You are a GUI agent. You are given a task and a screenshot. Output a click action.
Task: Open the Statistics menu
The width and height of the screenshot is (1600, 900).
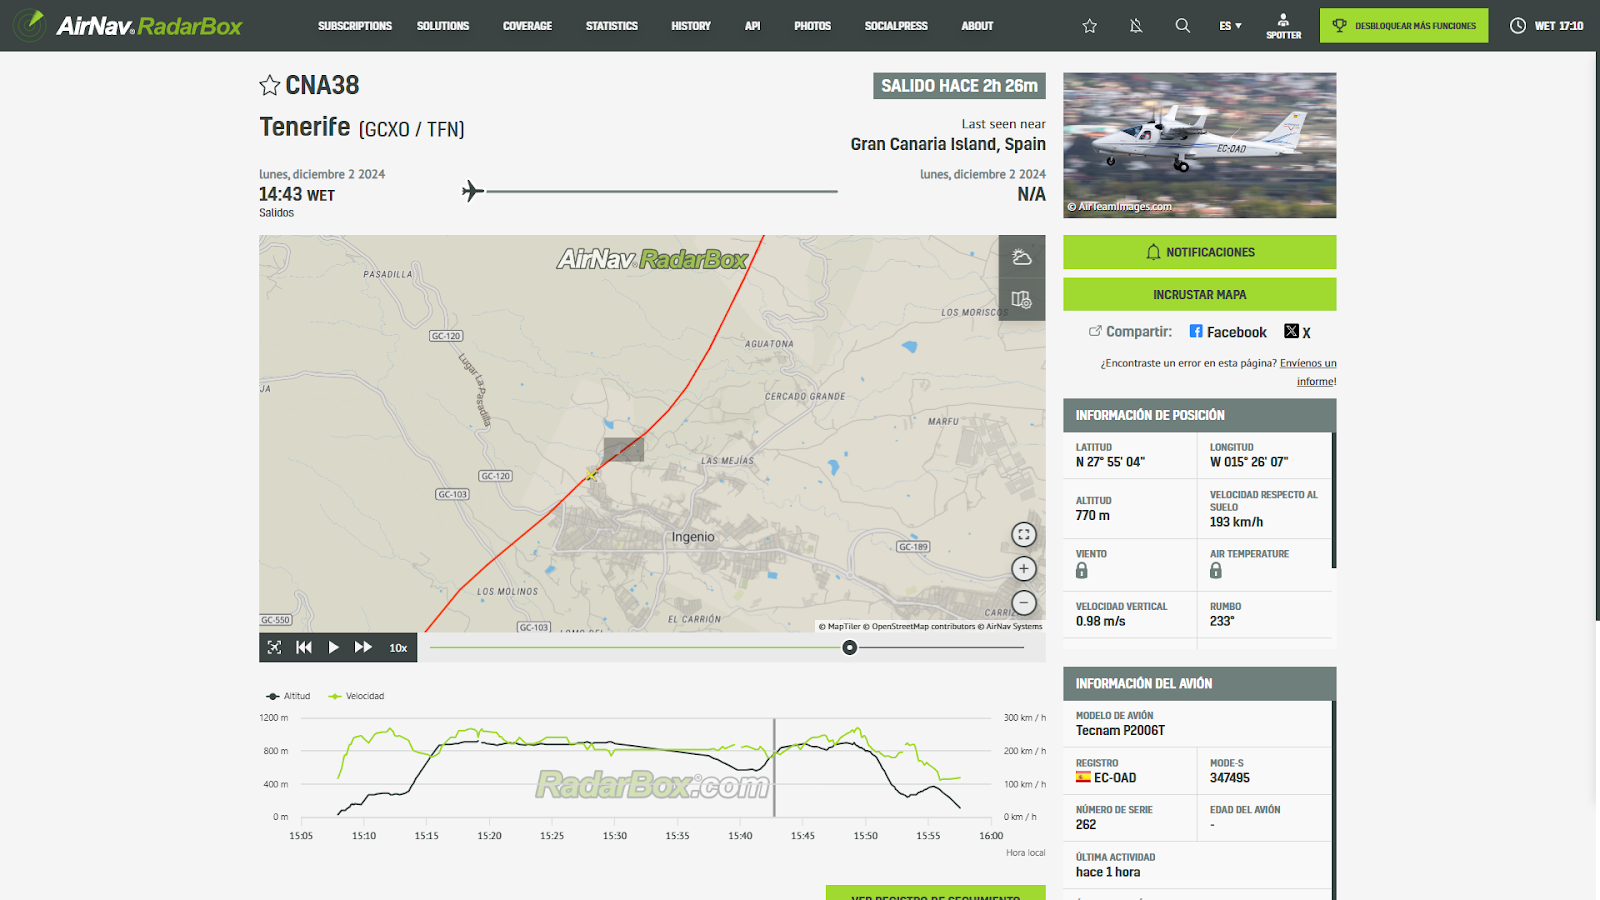(x=611, y=26)
